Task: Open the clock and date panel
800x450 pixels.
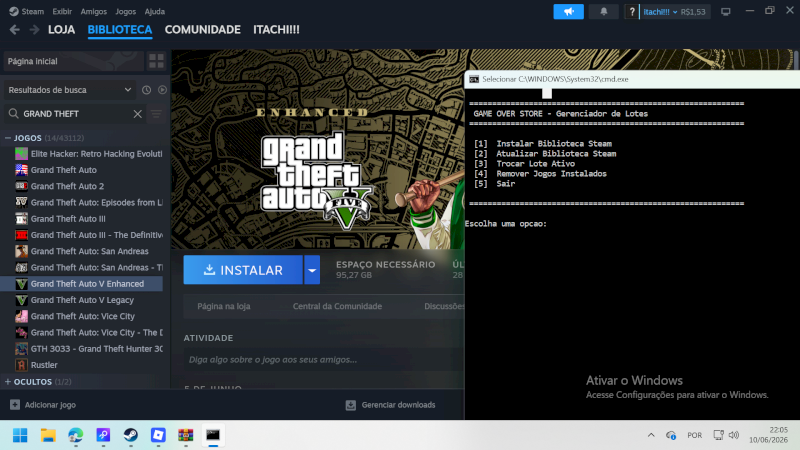Action: click(768, 435)
